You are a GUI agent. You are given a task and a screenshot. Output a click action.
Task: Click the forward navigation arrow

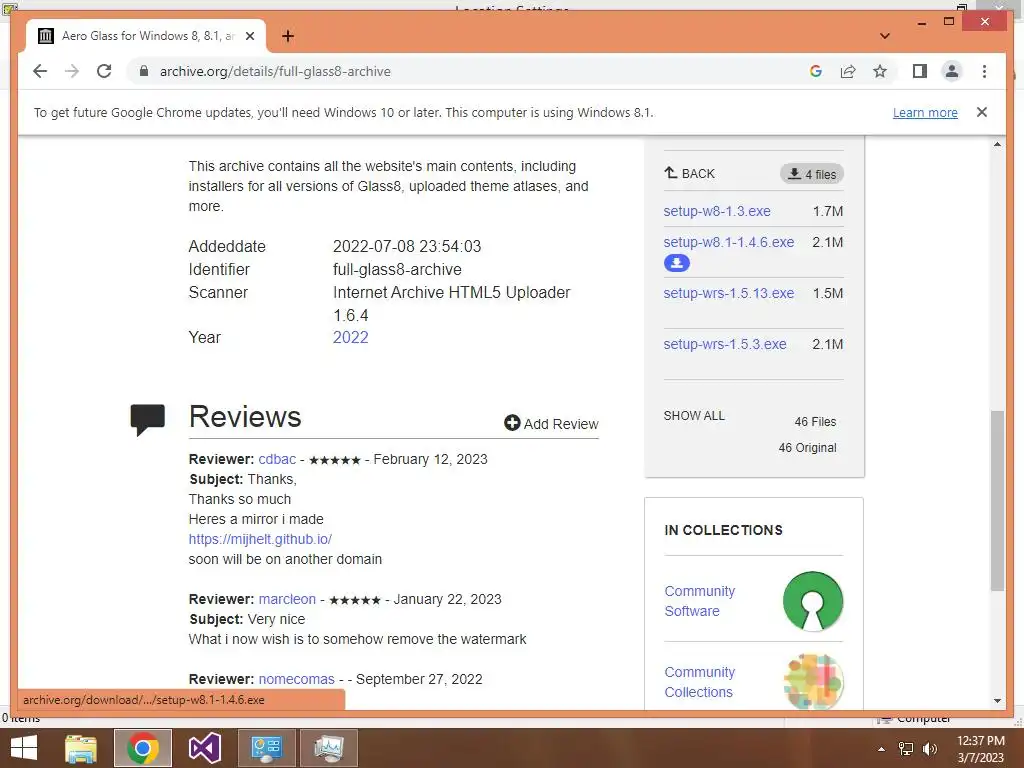pyautogui.click(x=72, y=71)
